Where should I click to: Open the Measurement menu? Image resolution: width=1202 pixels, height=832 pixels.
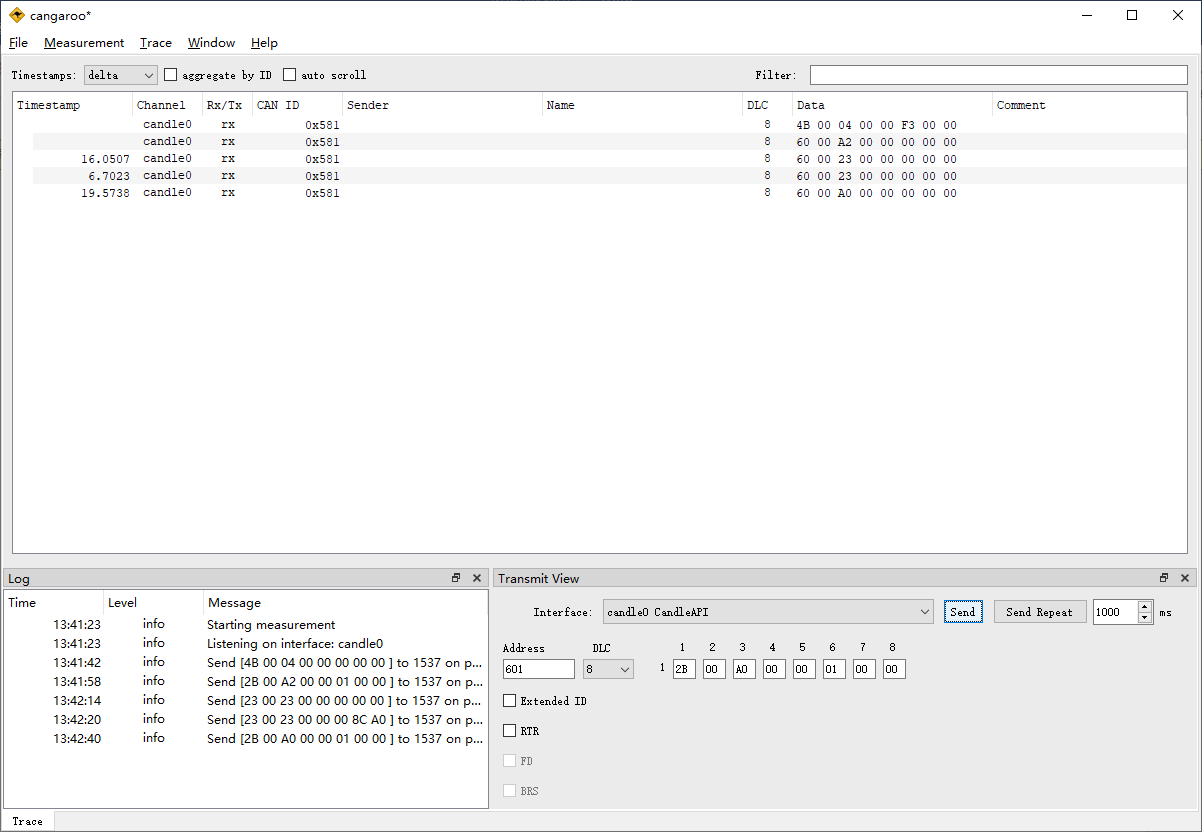point(84,43)
